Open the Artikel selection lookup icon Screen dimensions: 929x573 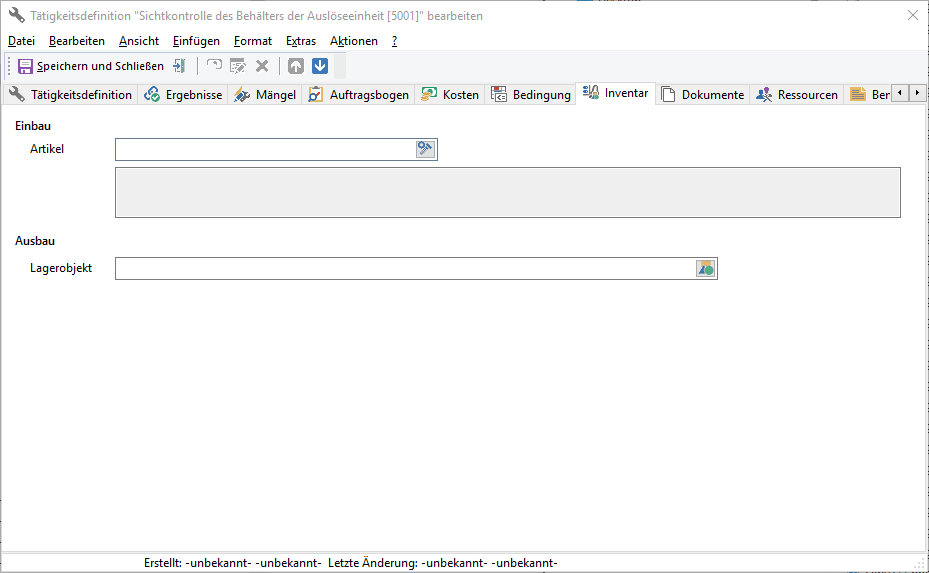point(426,149)
